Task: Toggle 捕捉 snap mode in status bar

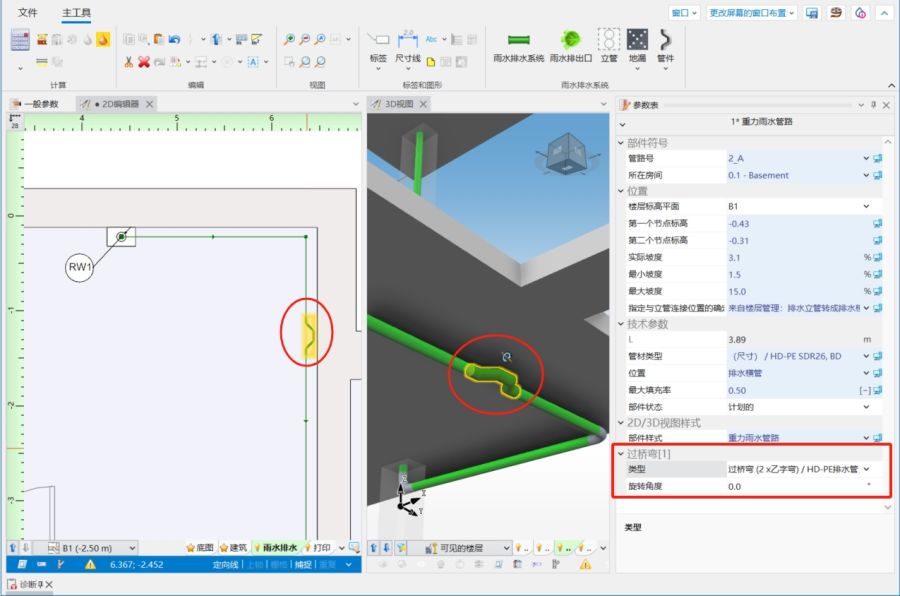Action: point(301,565)
